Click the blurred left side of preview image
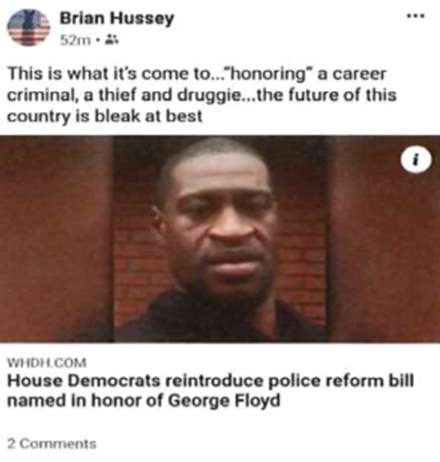 click(57, 239)
